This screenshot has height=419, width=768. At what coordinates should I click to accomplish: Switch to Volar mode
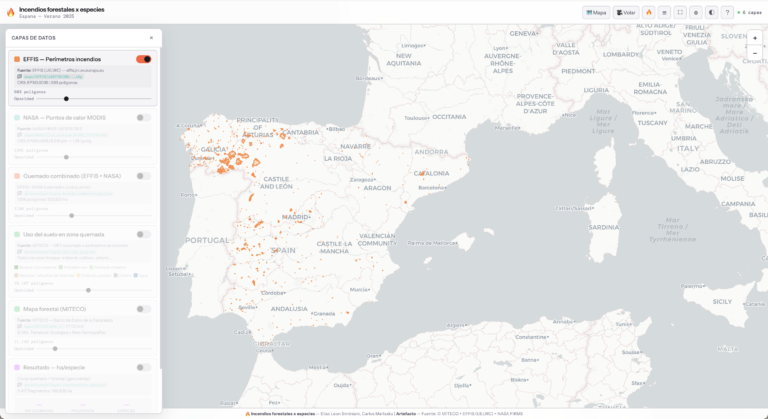tap(626, 13)
